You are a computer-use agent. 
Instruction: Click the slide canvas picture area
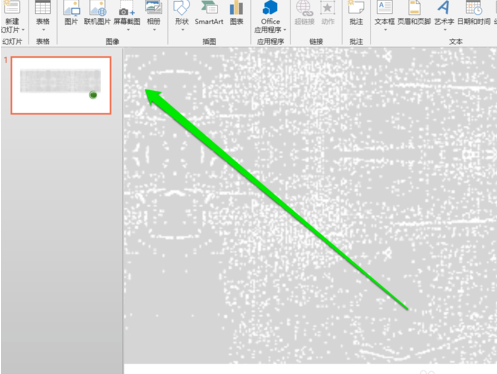[x=310, y=206]
